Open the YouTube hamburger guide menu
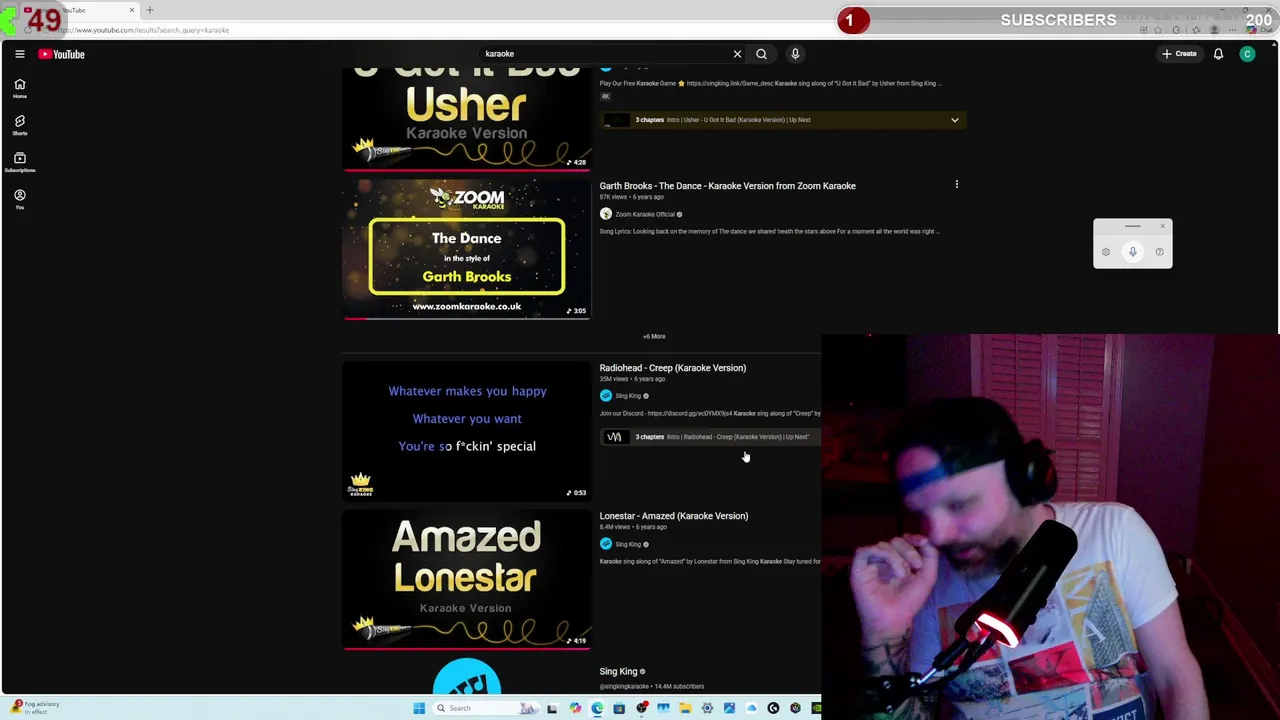This screenshot has height=720, width=1280. click(19, 54)
